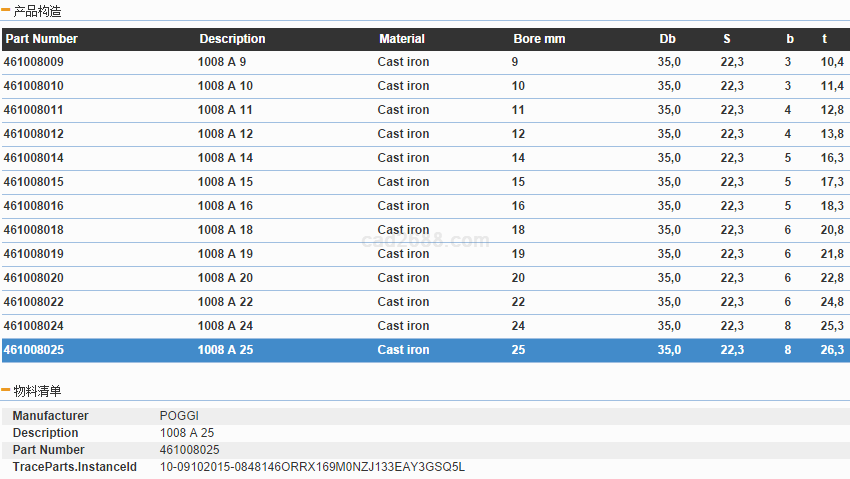
Task: Sort by Part Number column header
Action: (41, 39)
